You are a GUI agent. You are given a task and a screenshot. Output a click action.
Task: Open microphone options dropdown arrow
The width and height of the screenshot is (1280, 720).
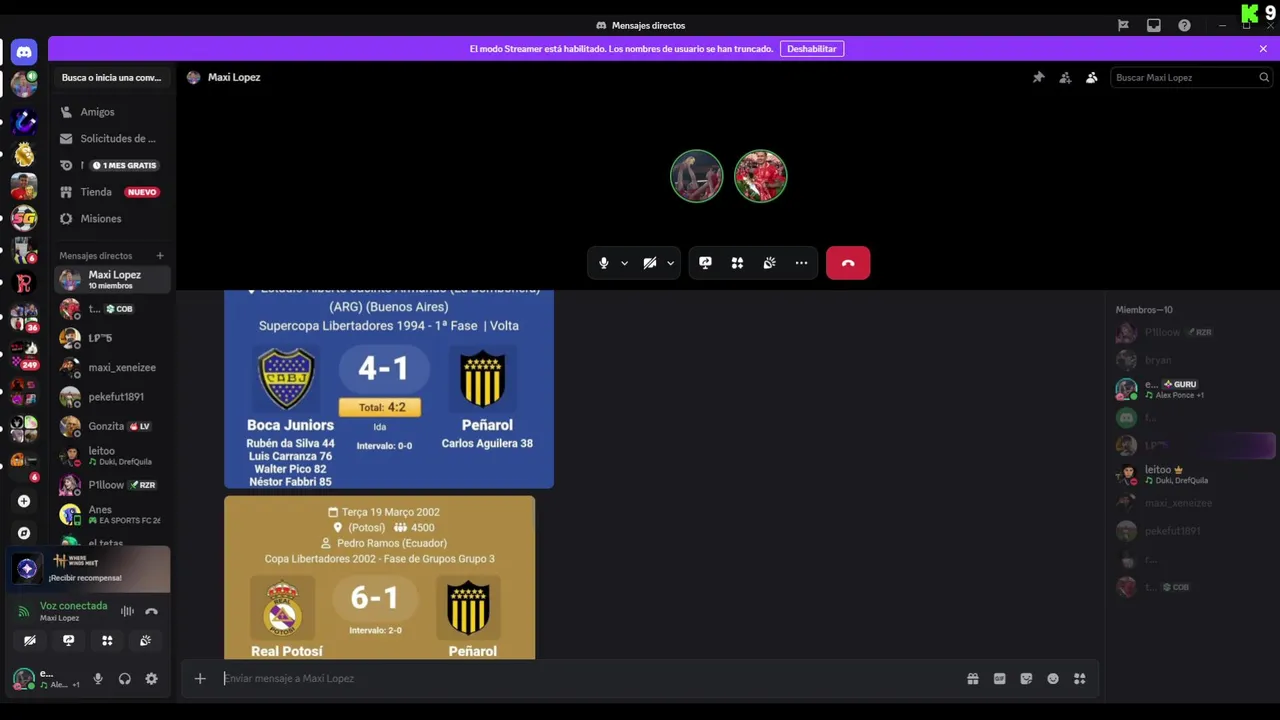624,263
